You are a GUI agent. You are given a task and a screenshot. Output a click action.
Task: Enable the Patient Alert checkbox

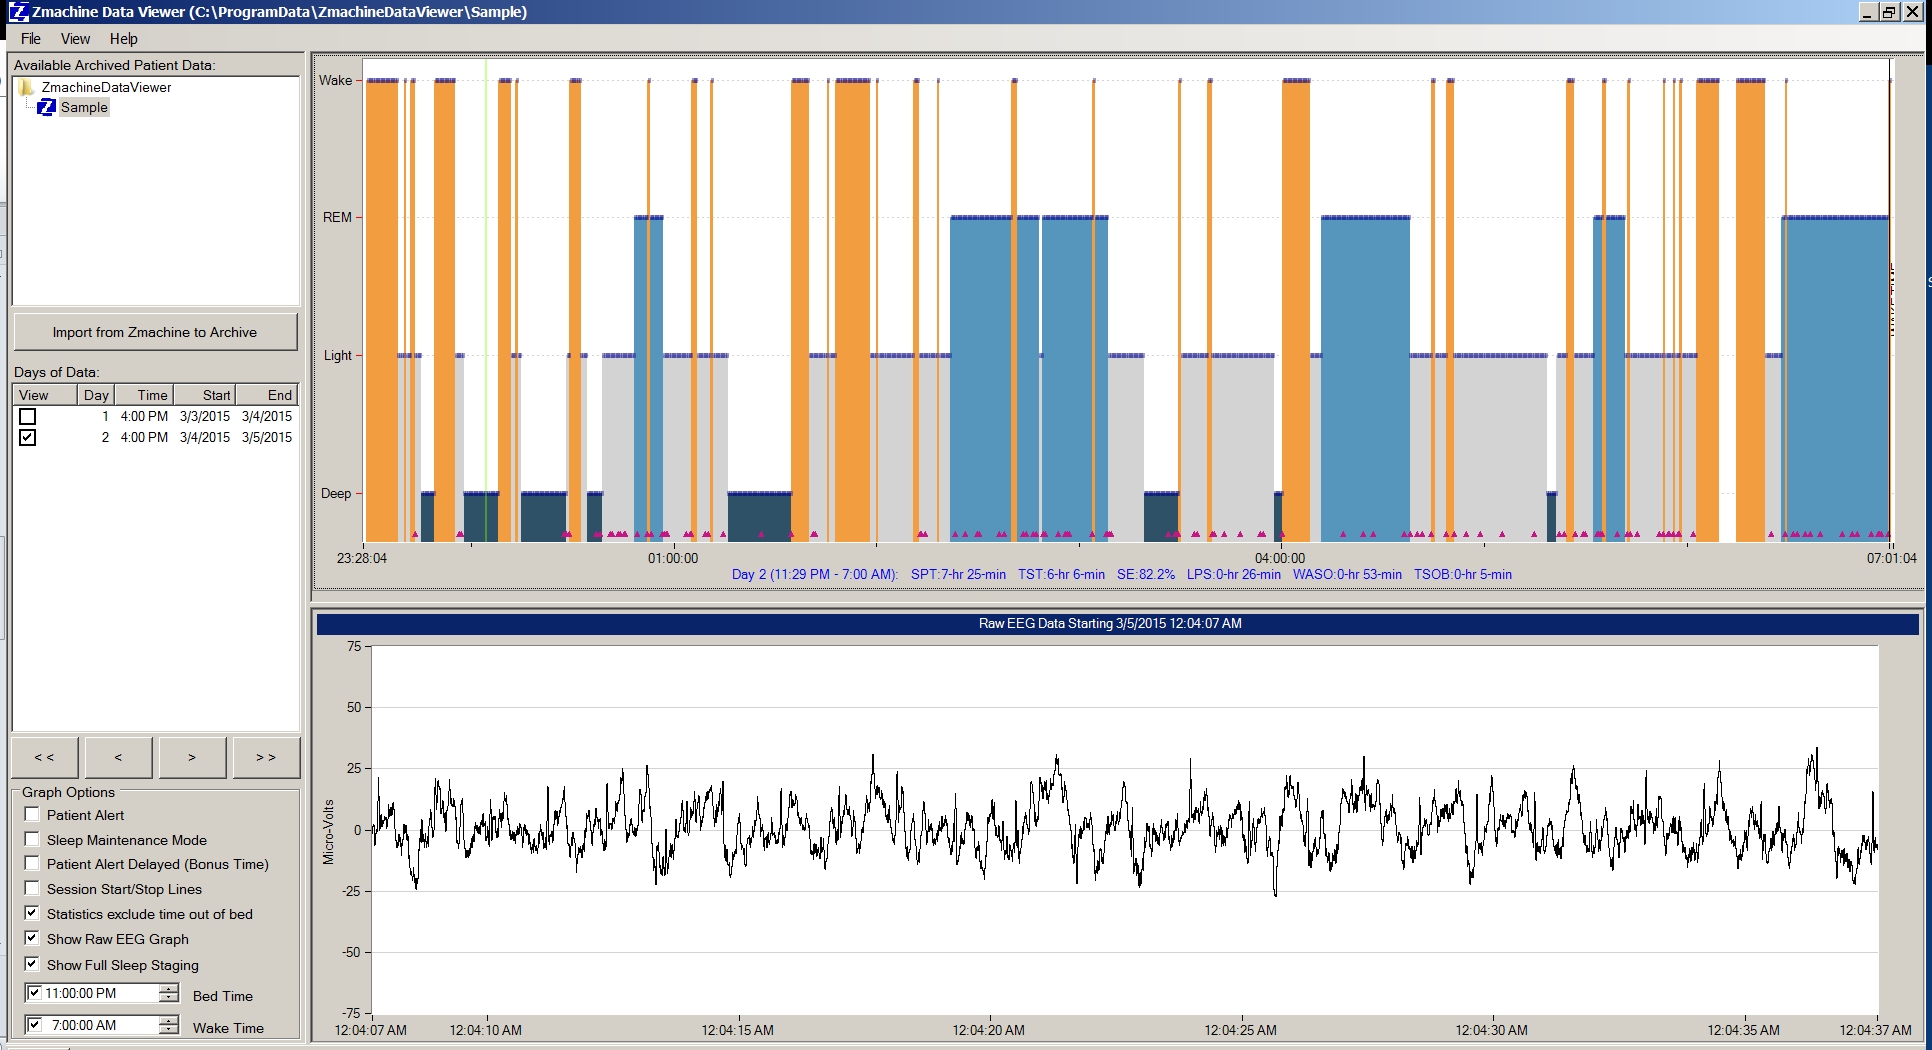pyautogui.click(x=32, y=815)
